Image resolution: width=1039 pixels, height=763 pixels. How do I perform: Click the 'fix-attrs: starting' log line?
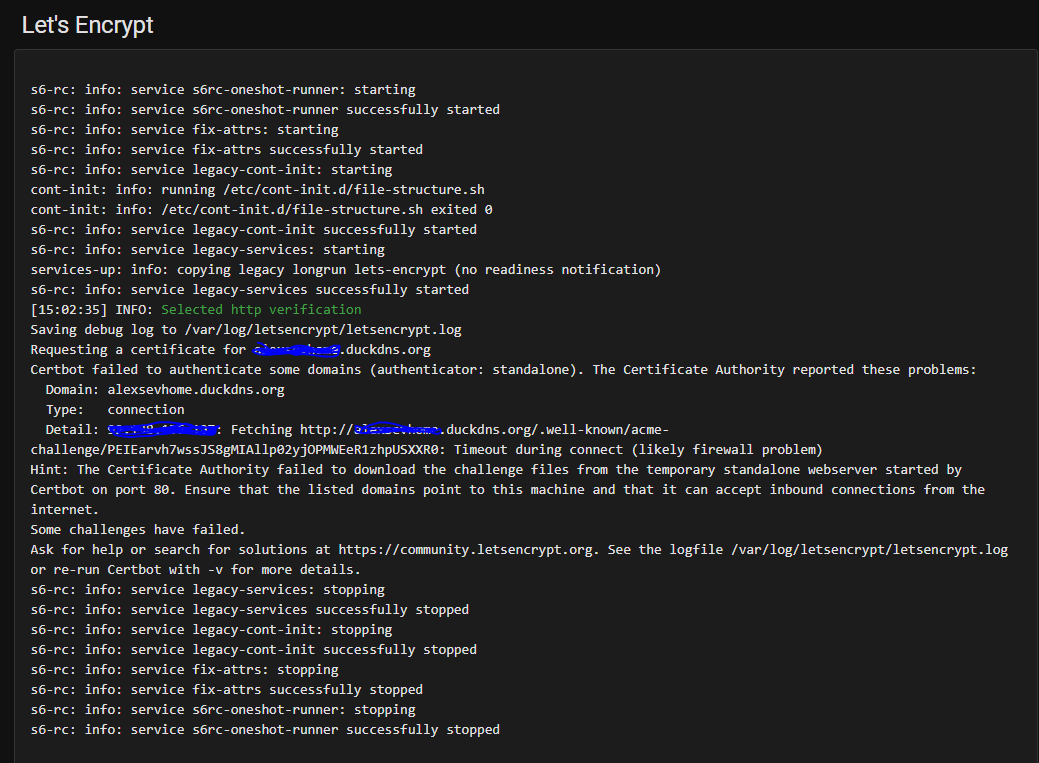point(184,129)
